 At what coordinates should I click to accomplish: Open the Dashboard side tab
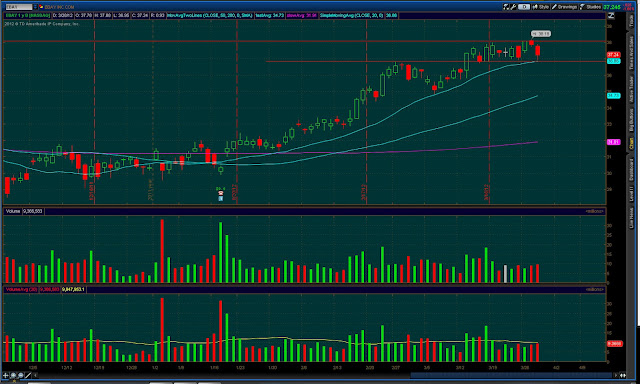(632, 170)
